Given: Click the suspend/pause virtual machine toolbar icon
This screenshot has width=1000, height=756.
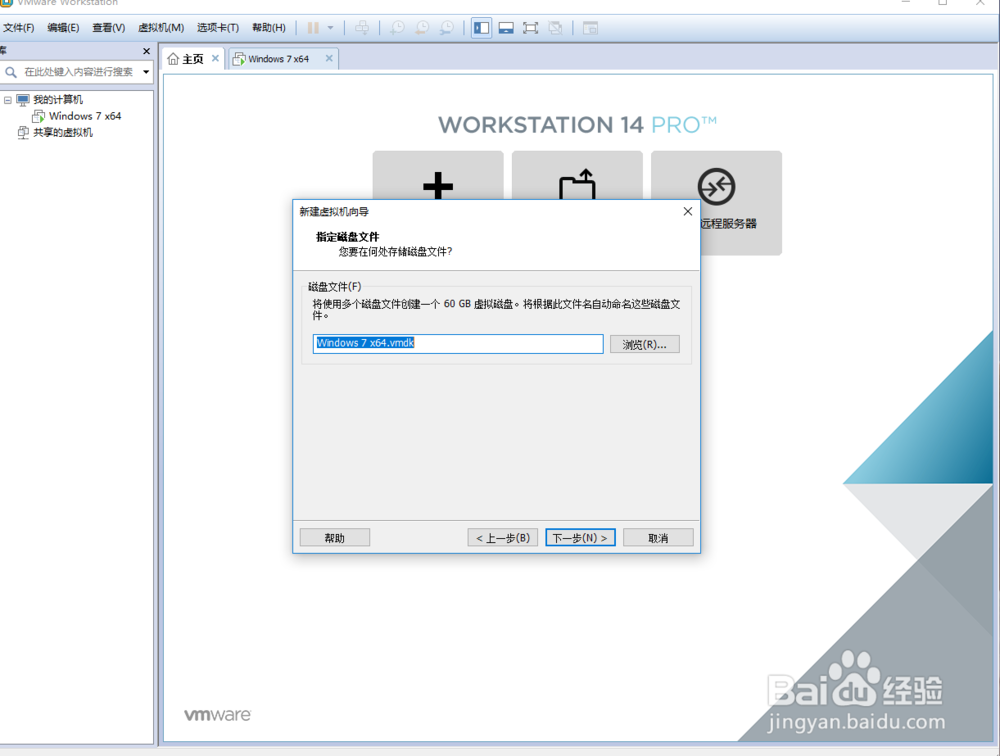Looking at the screenshot, I should 313,28.
